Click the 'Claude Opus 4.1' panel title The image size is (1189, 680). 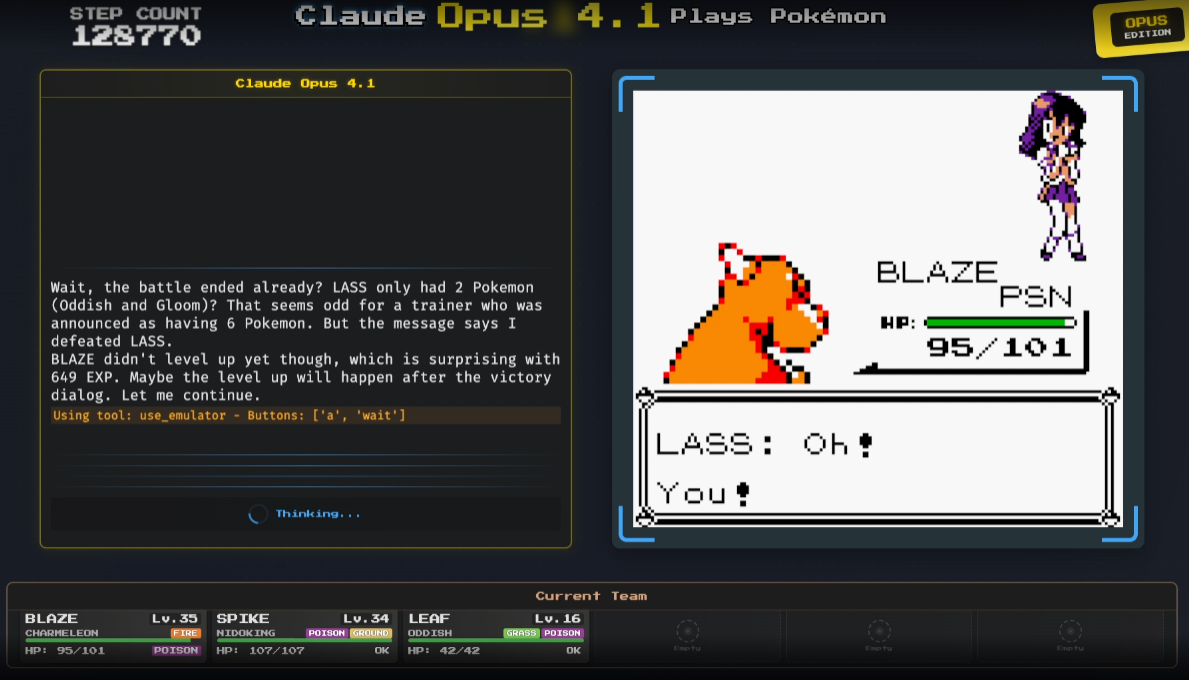tap(305, 83)
